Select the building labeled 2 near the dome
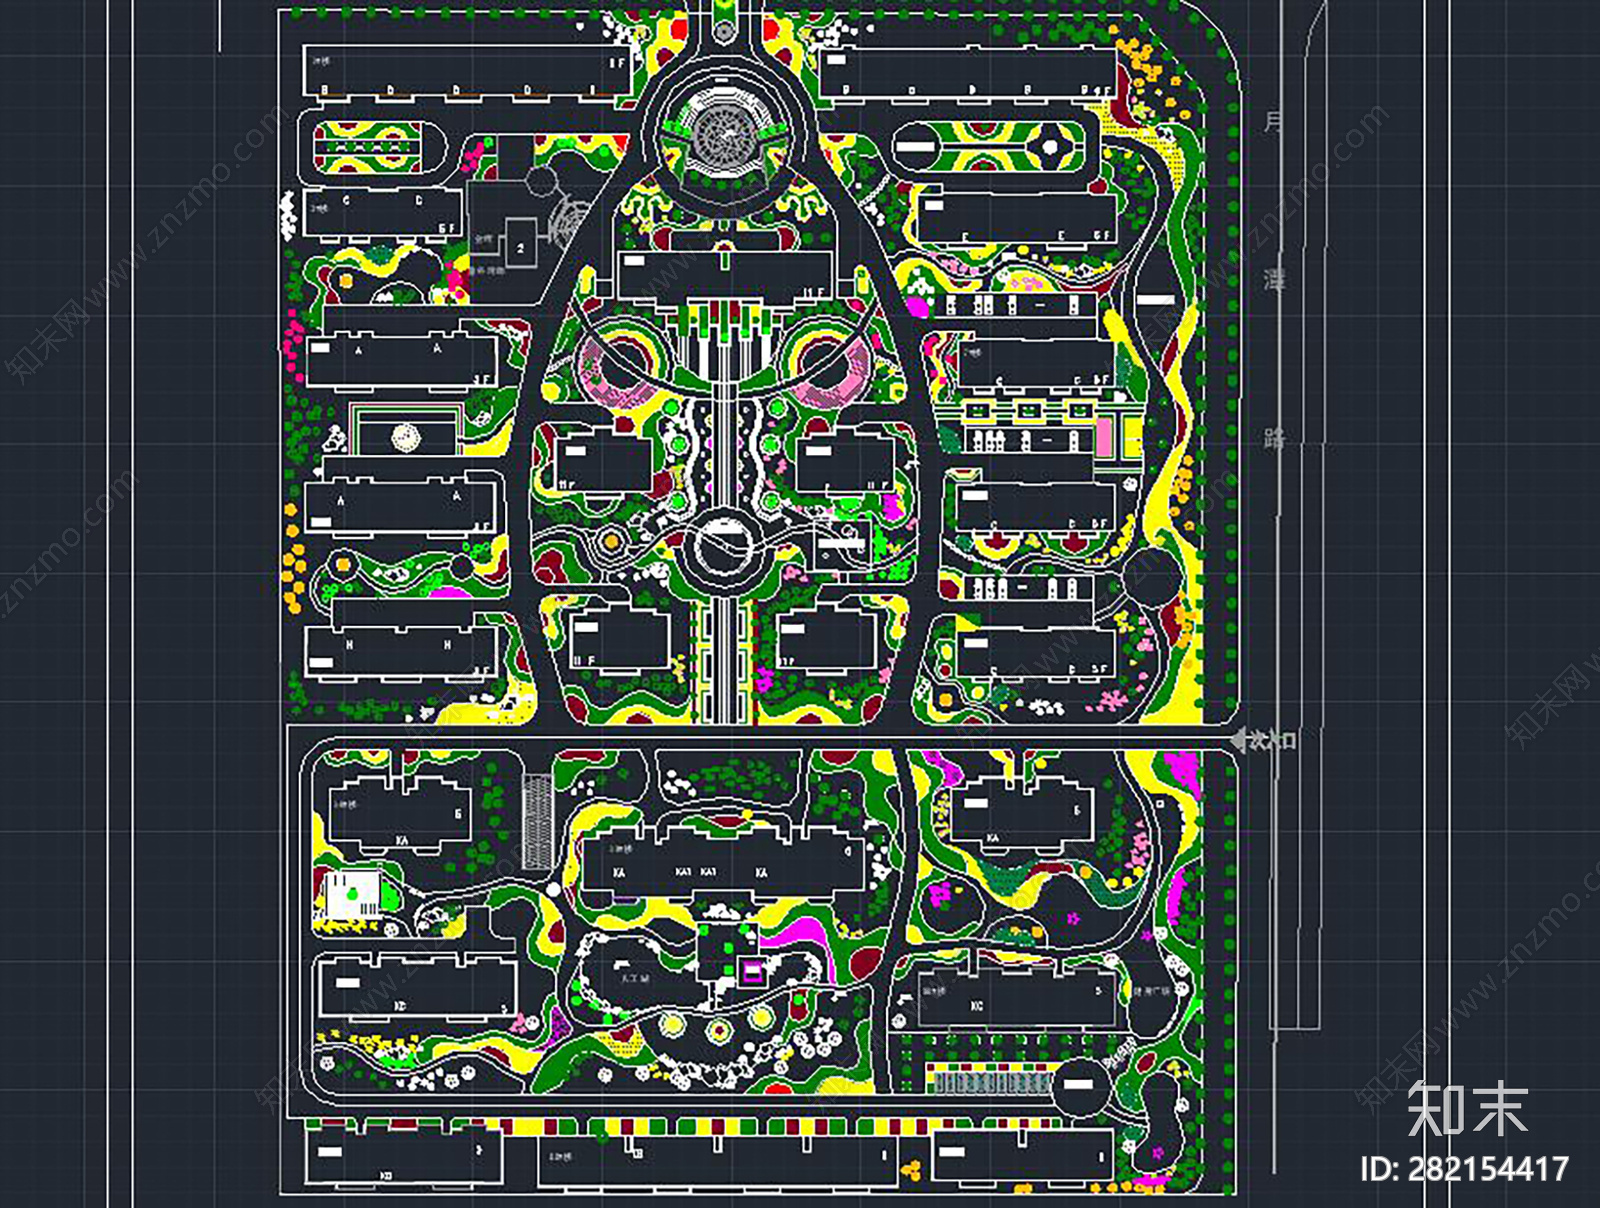Image resolution: width=1600 pixels, height=1208 pixels. (x=520, y=243)
